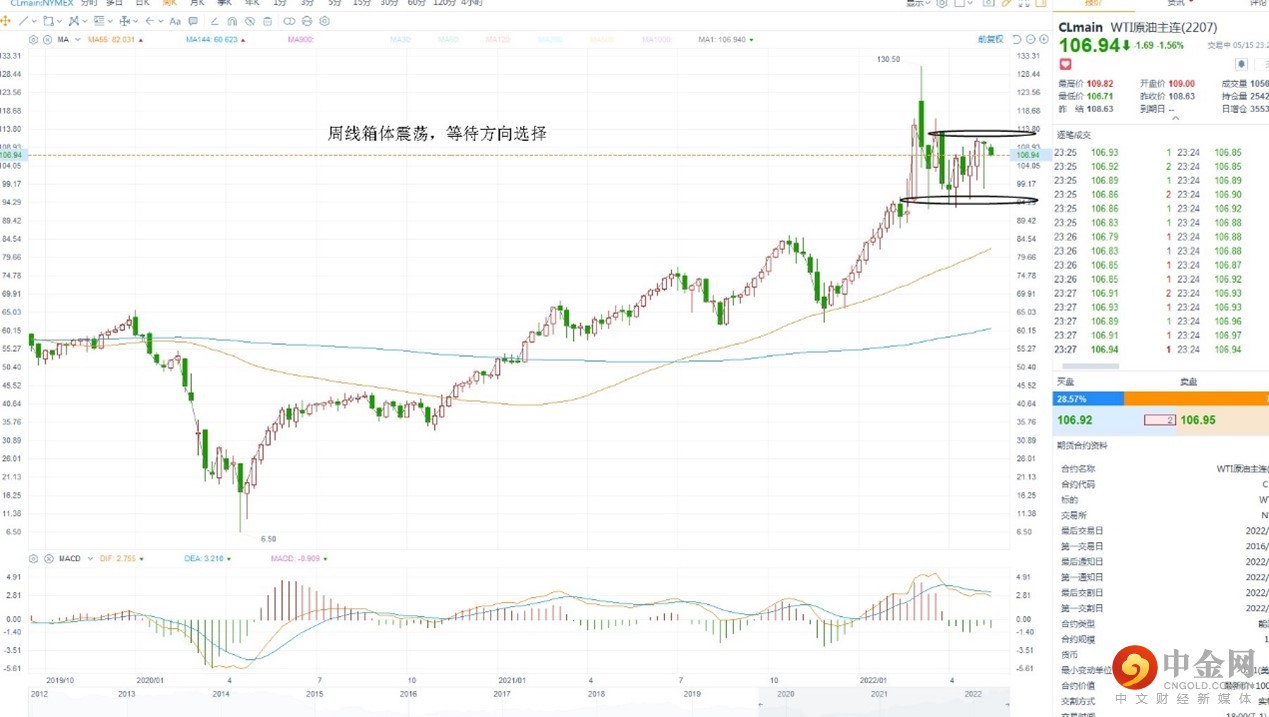The height and width of the screenshot is (717, 1269).
Task: Click the 2021 mark on timeline navigator
Action: 880,693
